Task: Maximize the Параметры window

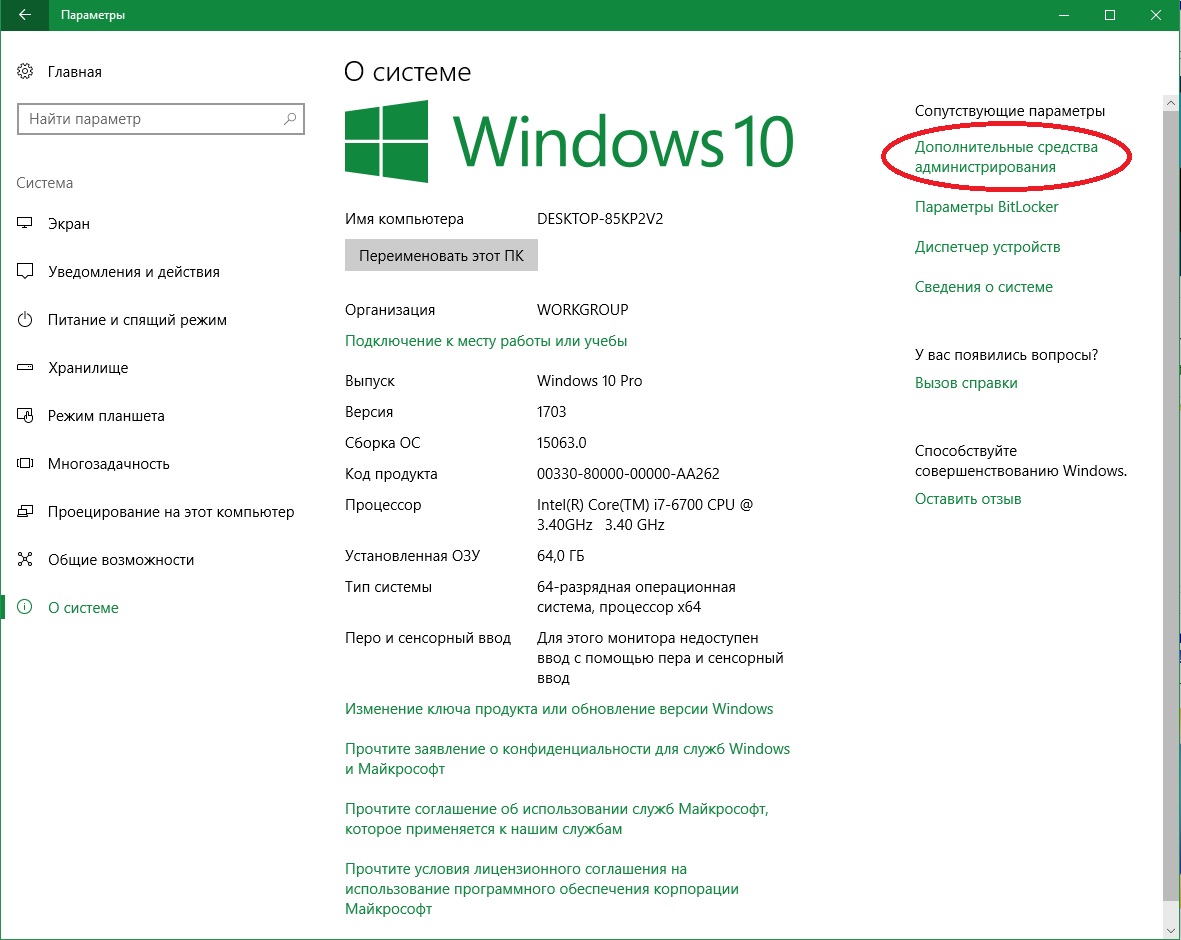Action: point(1109,15)
